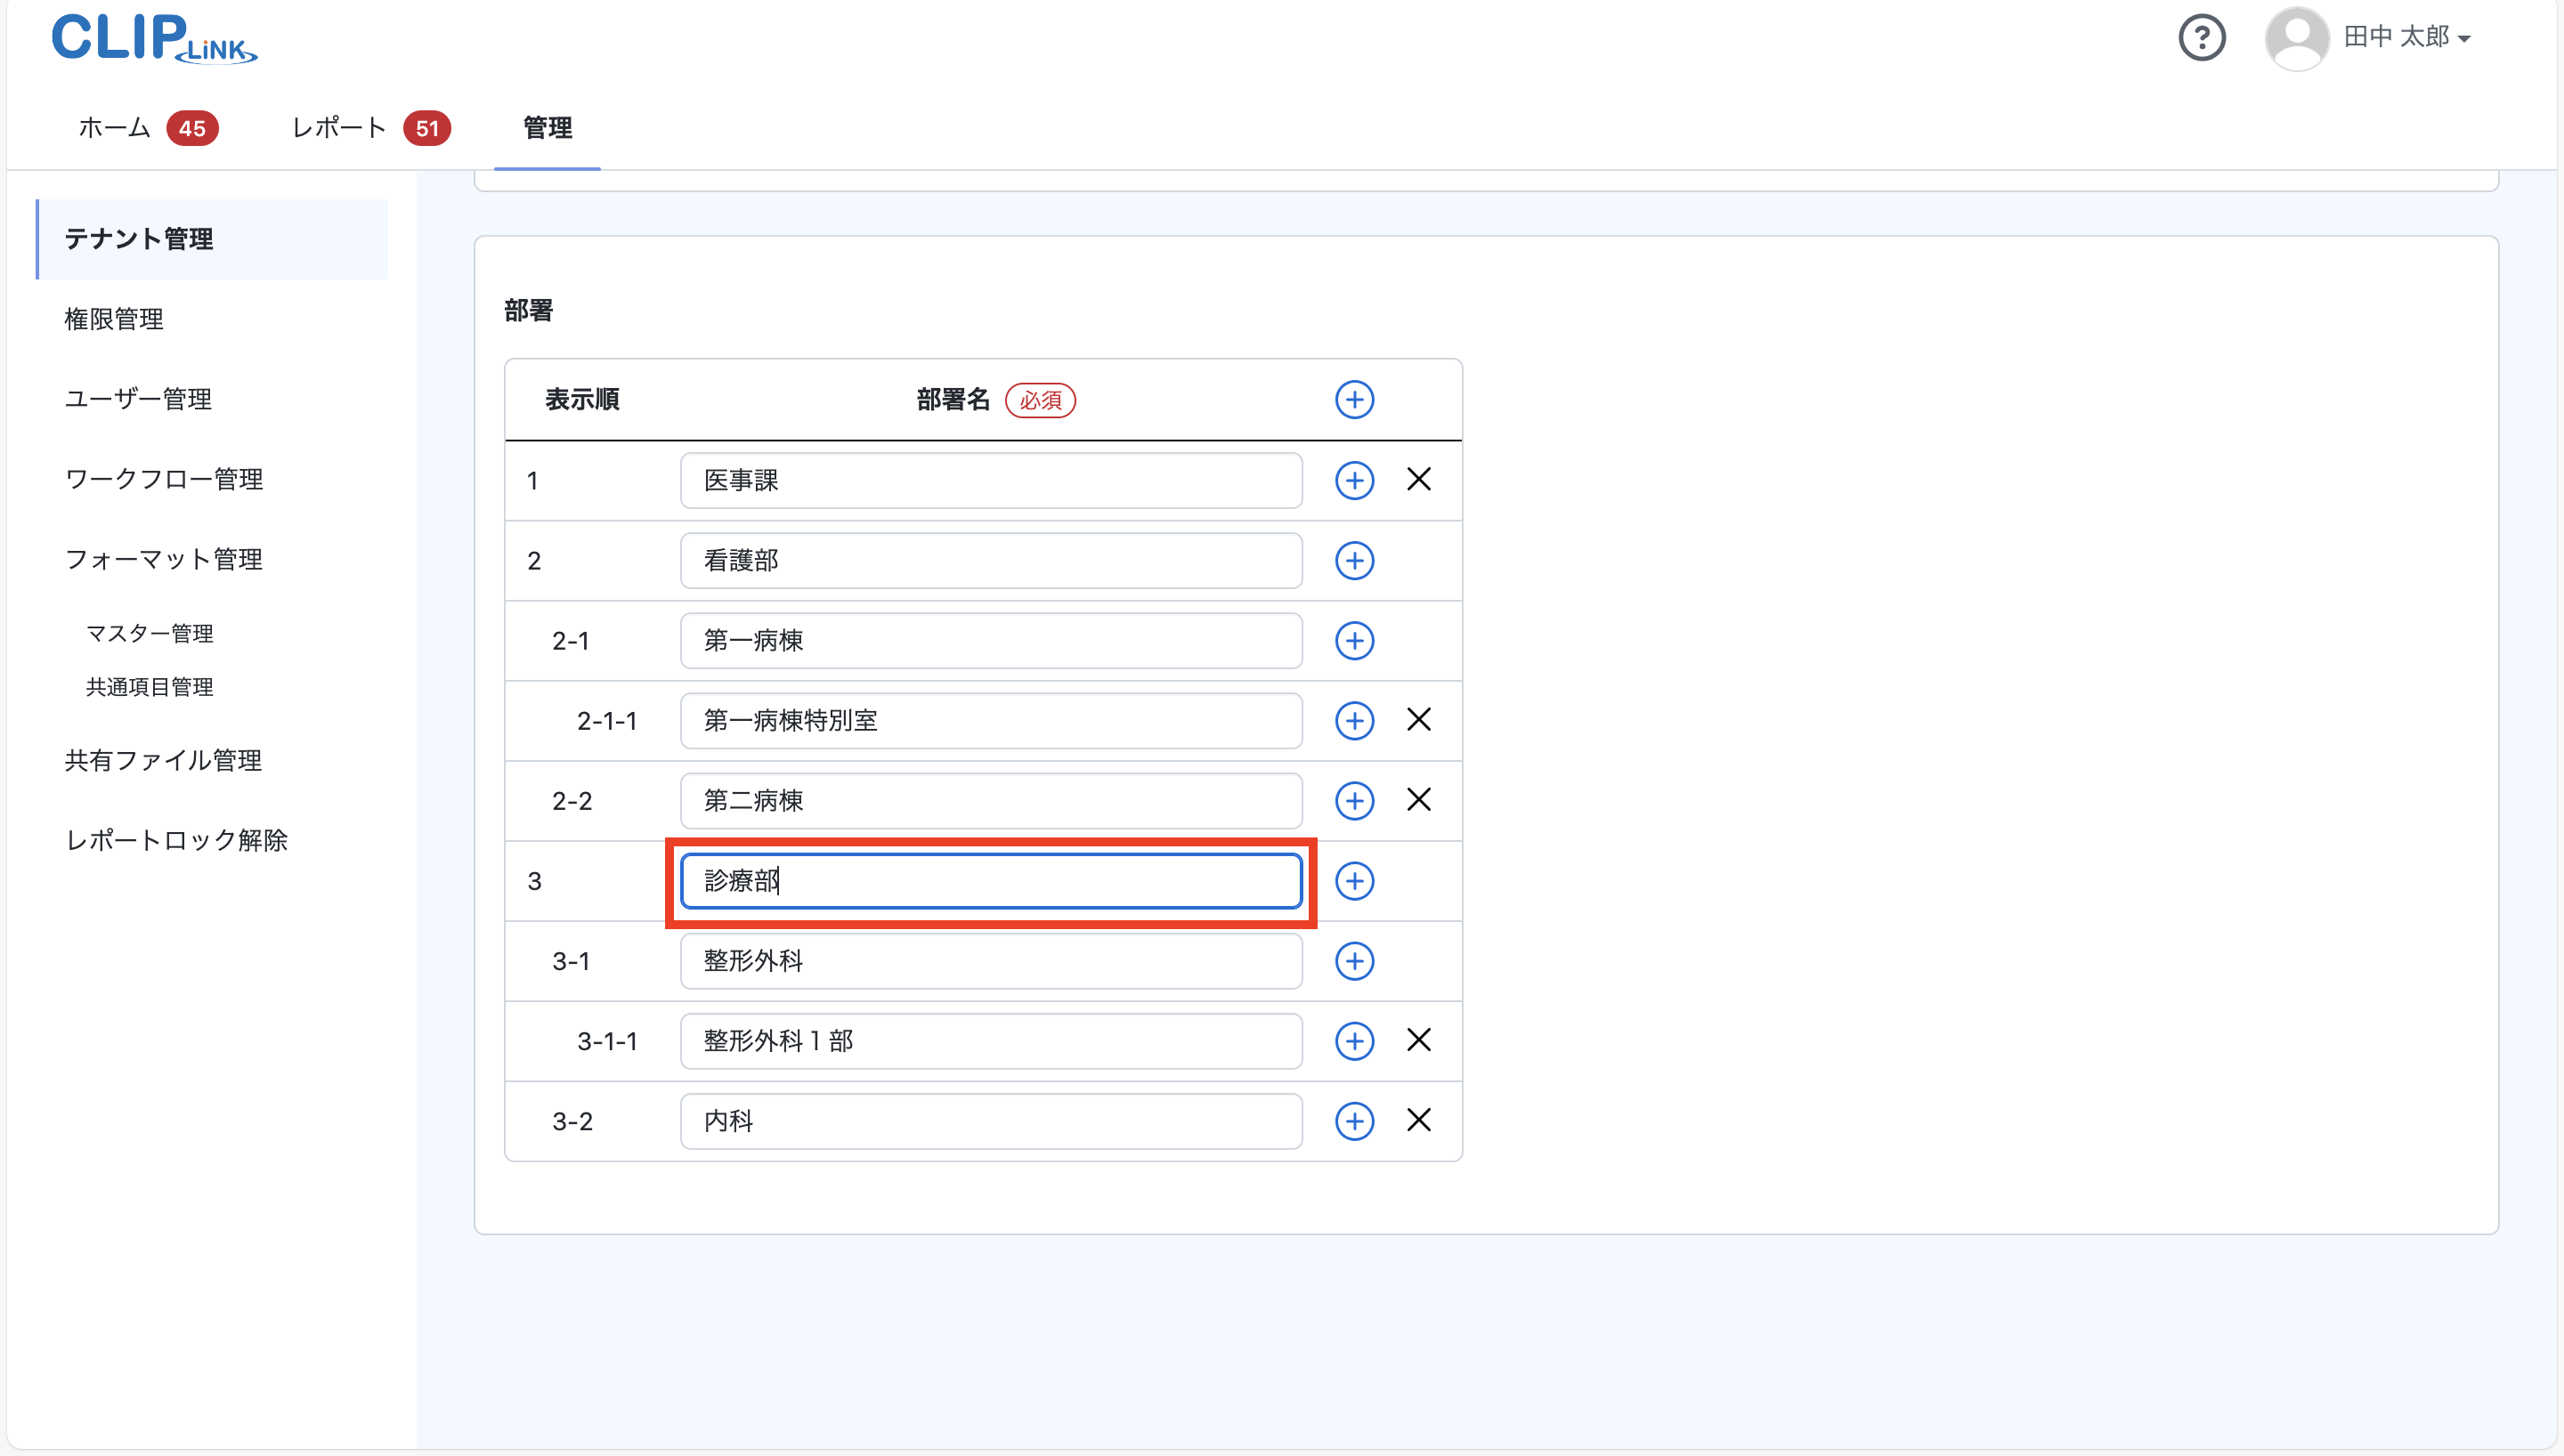Click the help question mark icon
Screen dimensions: 2564x1456
[2201, 38]
